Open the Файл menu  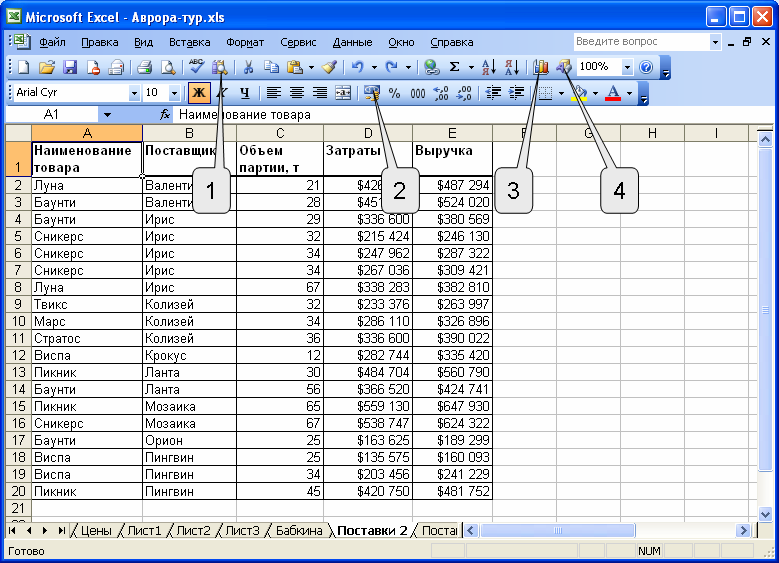(52, 42)
